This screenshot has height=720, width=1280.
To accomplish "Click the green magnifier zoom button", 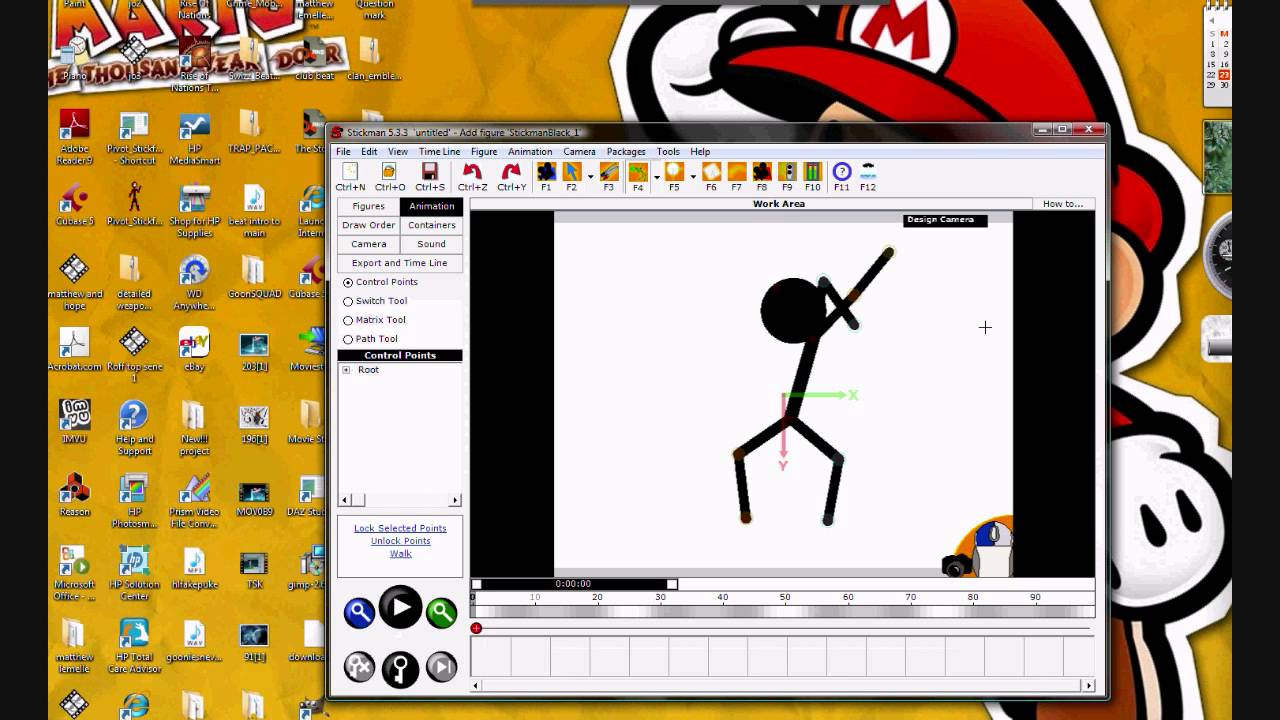I will (x=441, y=612).
